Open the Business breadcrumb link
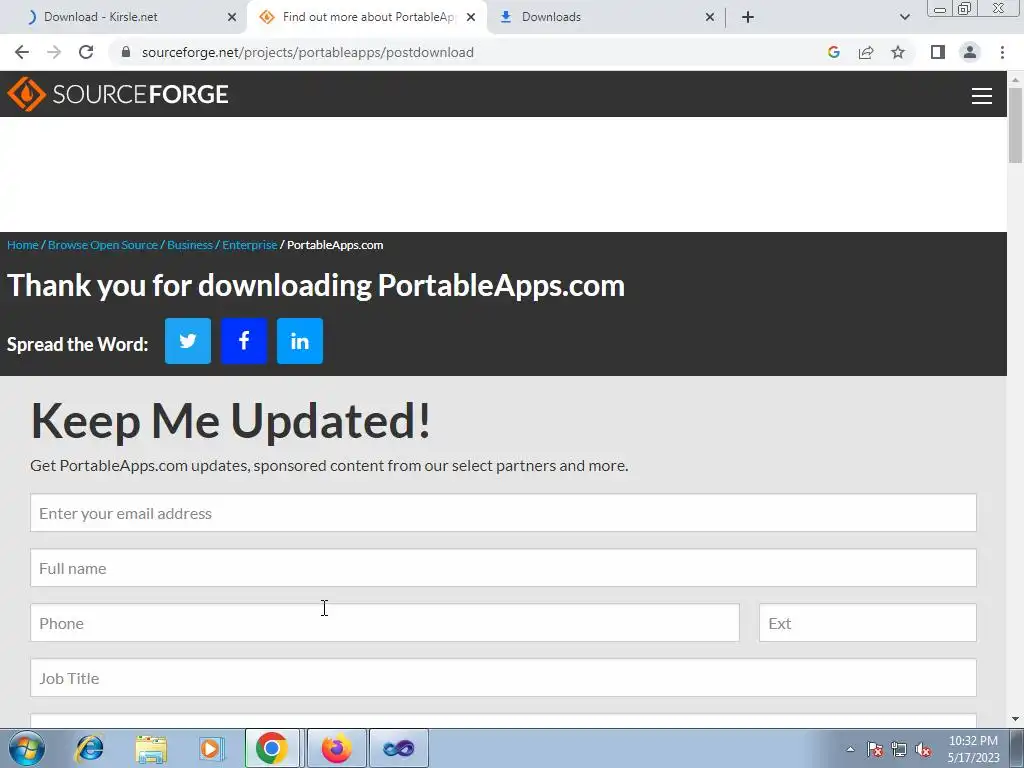 pos(190,245)
